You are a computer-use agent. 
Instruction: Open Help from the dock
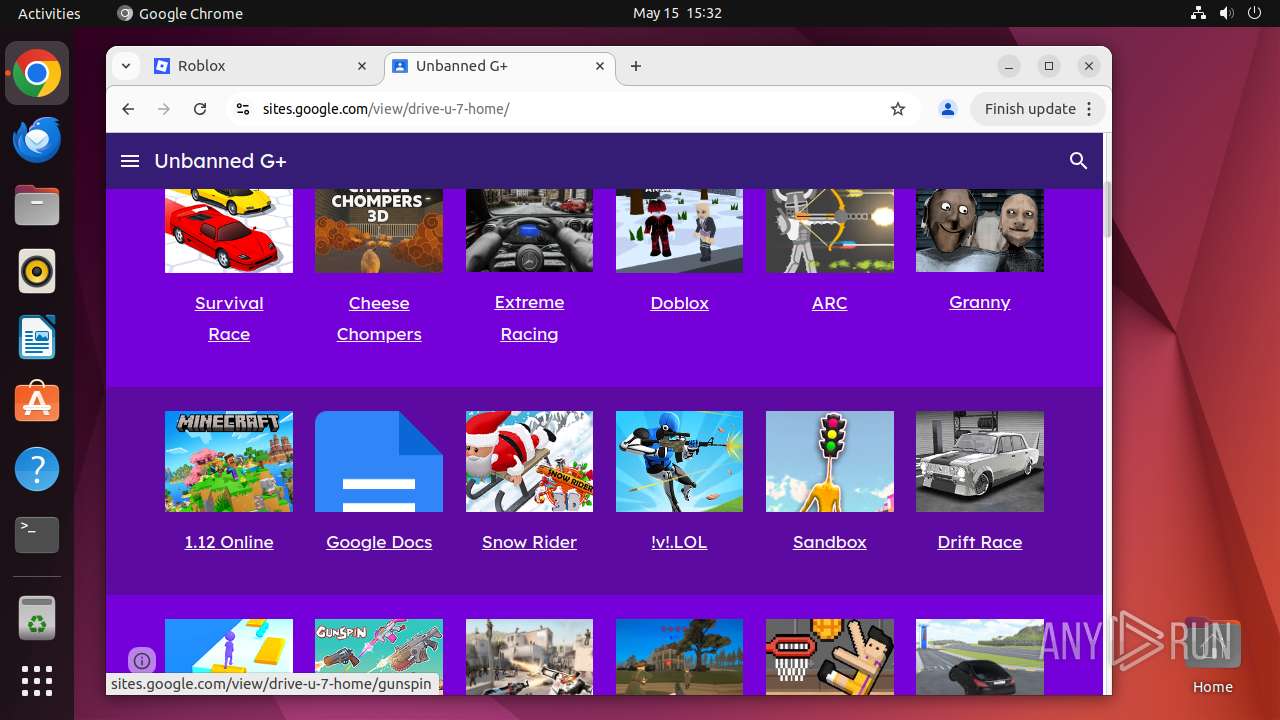point(37,469)
